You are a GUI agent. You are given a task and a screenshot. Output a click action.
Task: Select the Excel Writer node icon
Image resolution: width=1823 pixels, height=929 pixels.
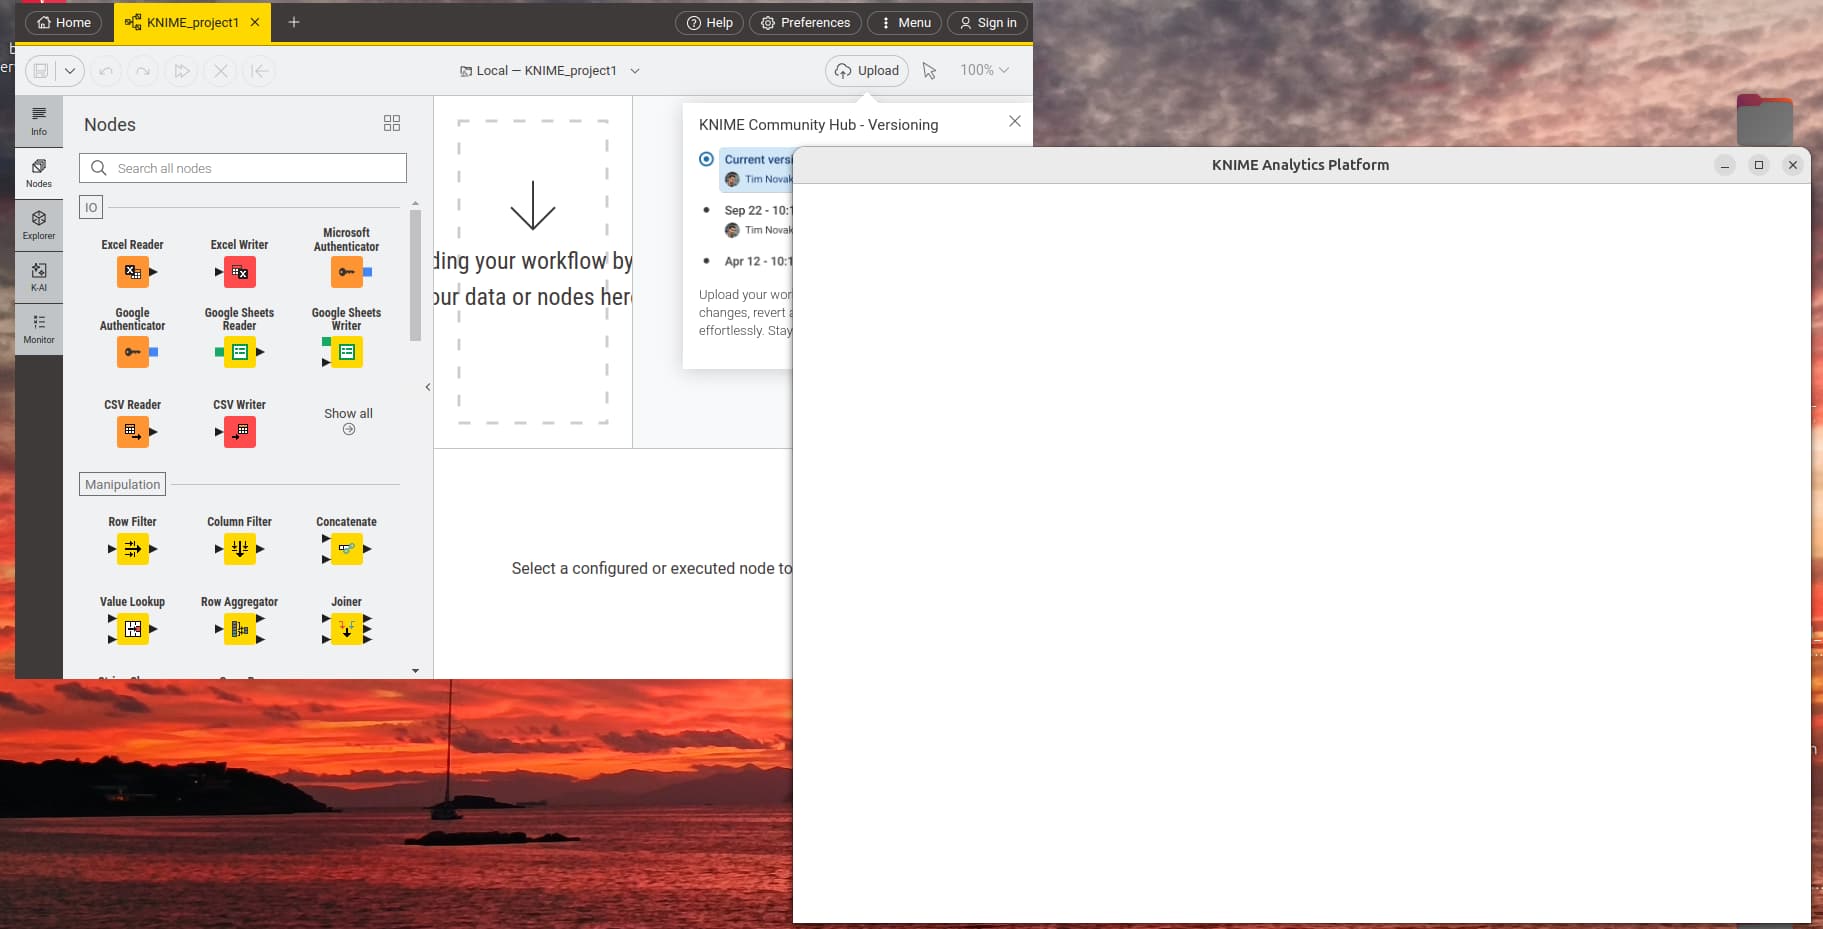point(240,272)
